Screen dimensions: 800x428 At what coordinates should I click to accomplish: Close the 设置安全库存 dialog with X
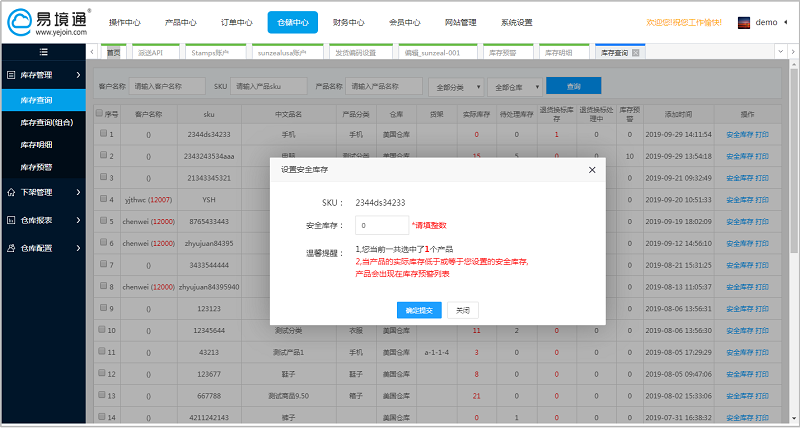coord(591,170)
